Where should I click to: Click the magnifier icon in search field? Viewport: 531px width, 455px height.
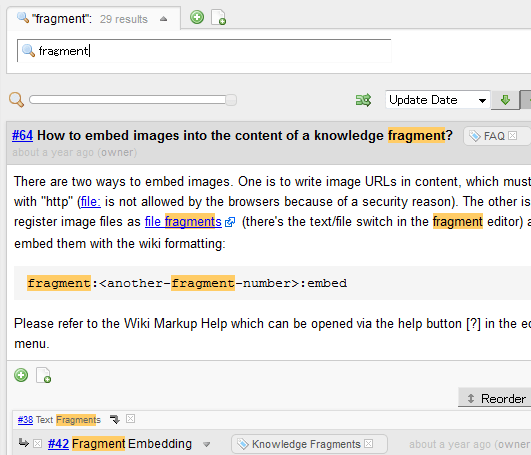(28, 51)
